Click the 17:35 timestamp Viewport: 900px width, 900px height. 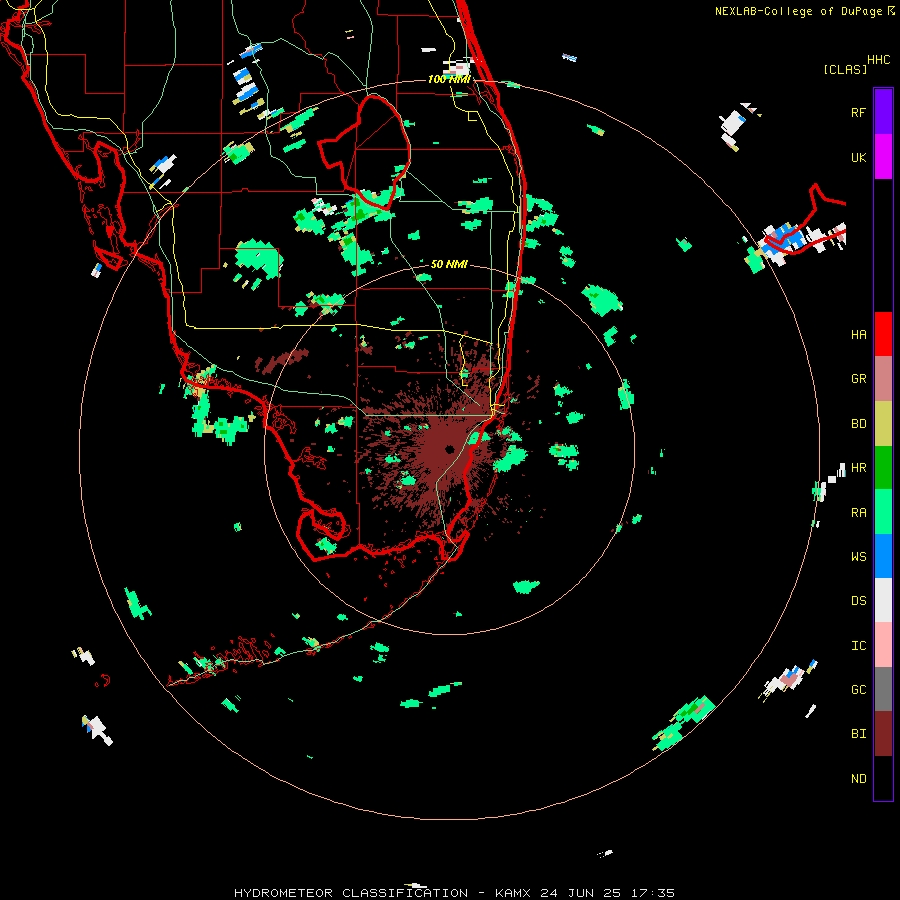(653, 893)
